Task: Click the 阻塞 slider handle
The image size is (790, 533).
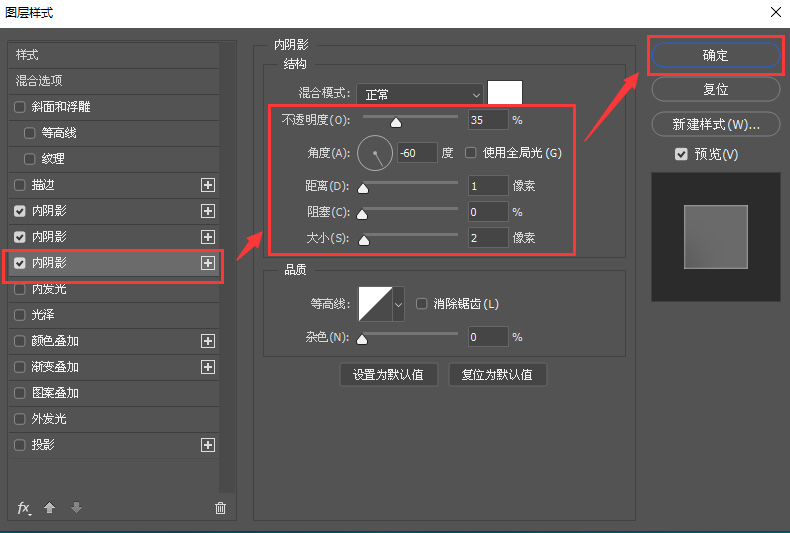Action: pyautogui.click(x=362, y=215)
